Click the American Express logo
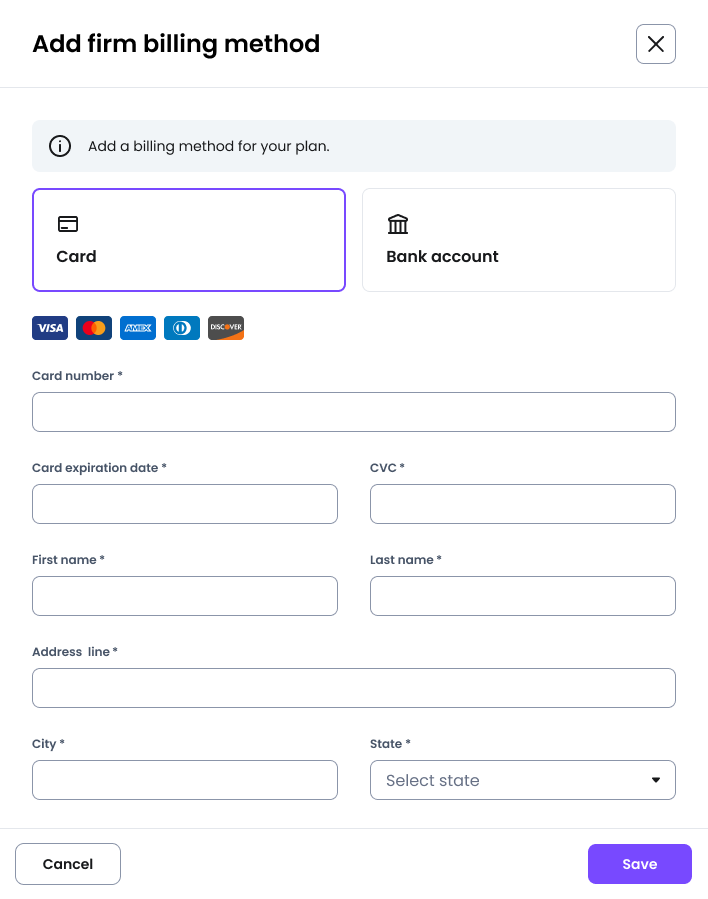 click(138, 328)
